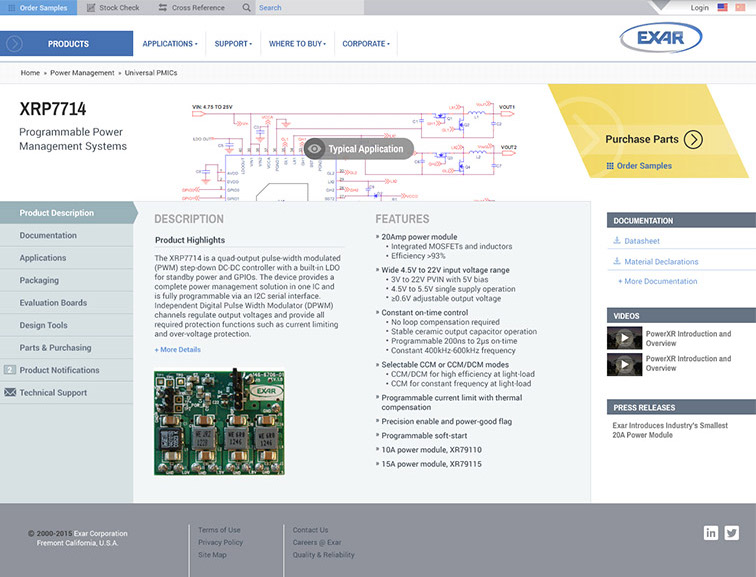Select Evaluation Boards in sidebar
The width and height of the screenshot is (756, 577).
point(53,303)
